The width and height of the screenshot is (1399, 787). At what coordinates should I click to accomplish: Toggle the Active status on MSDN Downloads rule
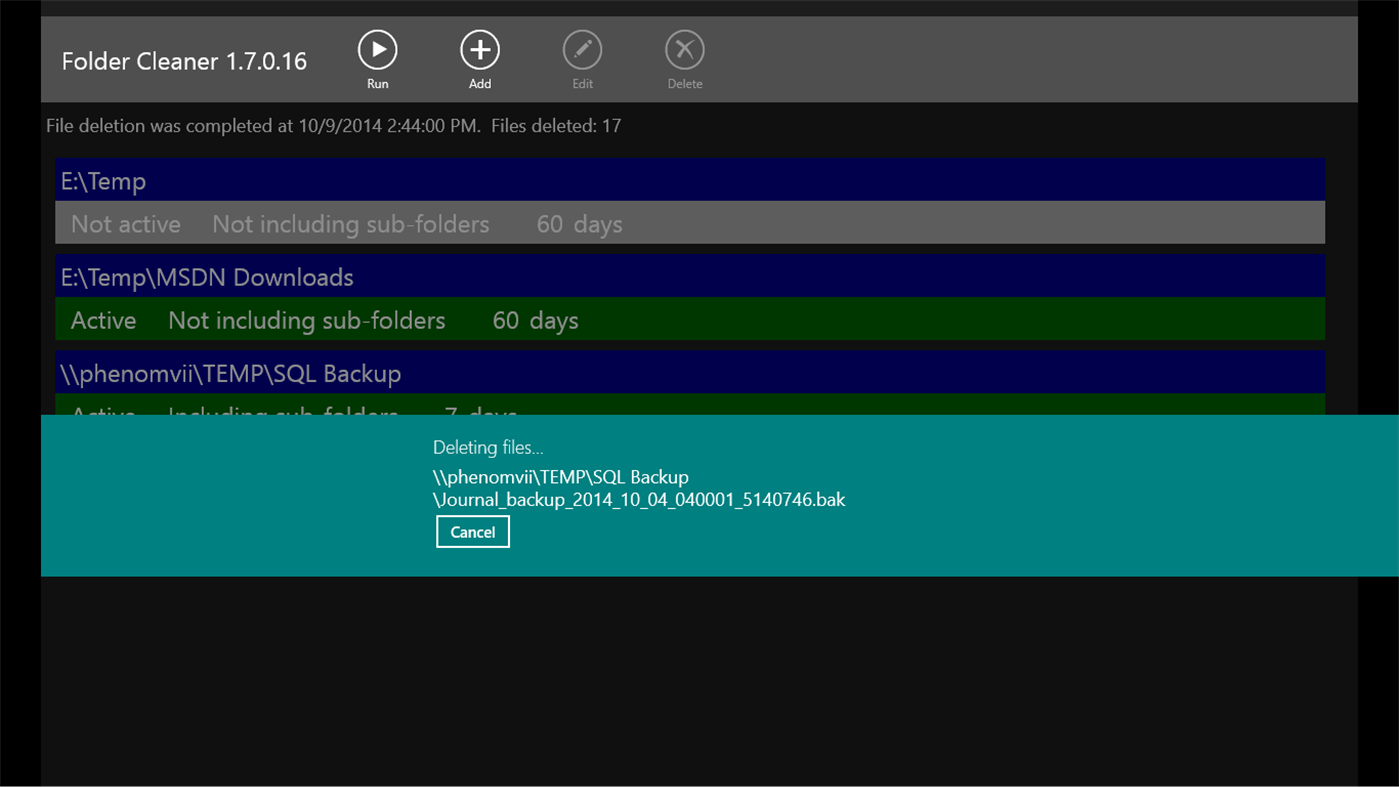pos(103,320)
